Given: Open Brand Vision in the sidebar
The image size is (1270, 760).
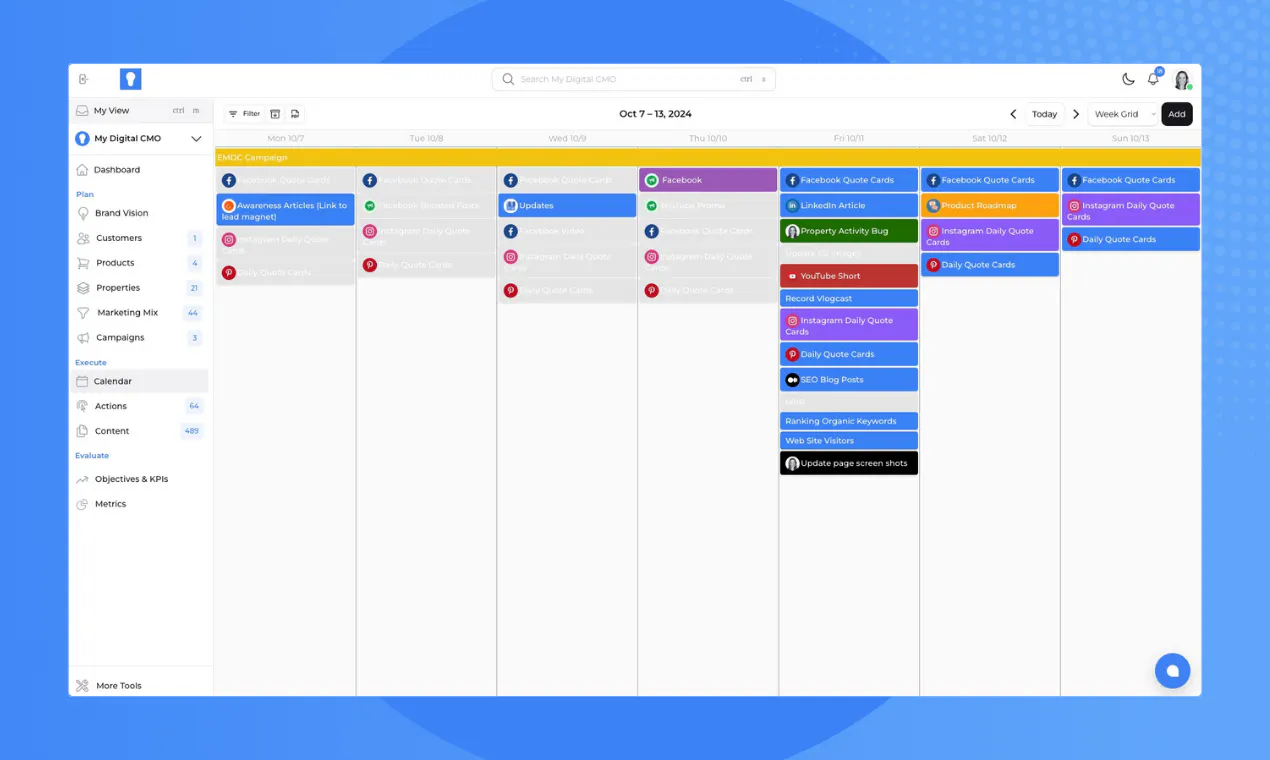Looking at the screenshot, I should click(x=140, y=213).
